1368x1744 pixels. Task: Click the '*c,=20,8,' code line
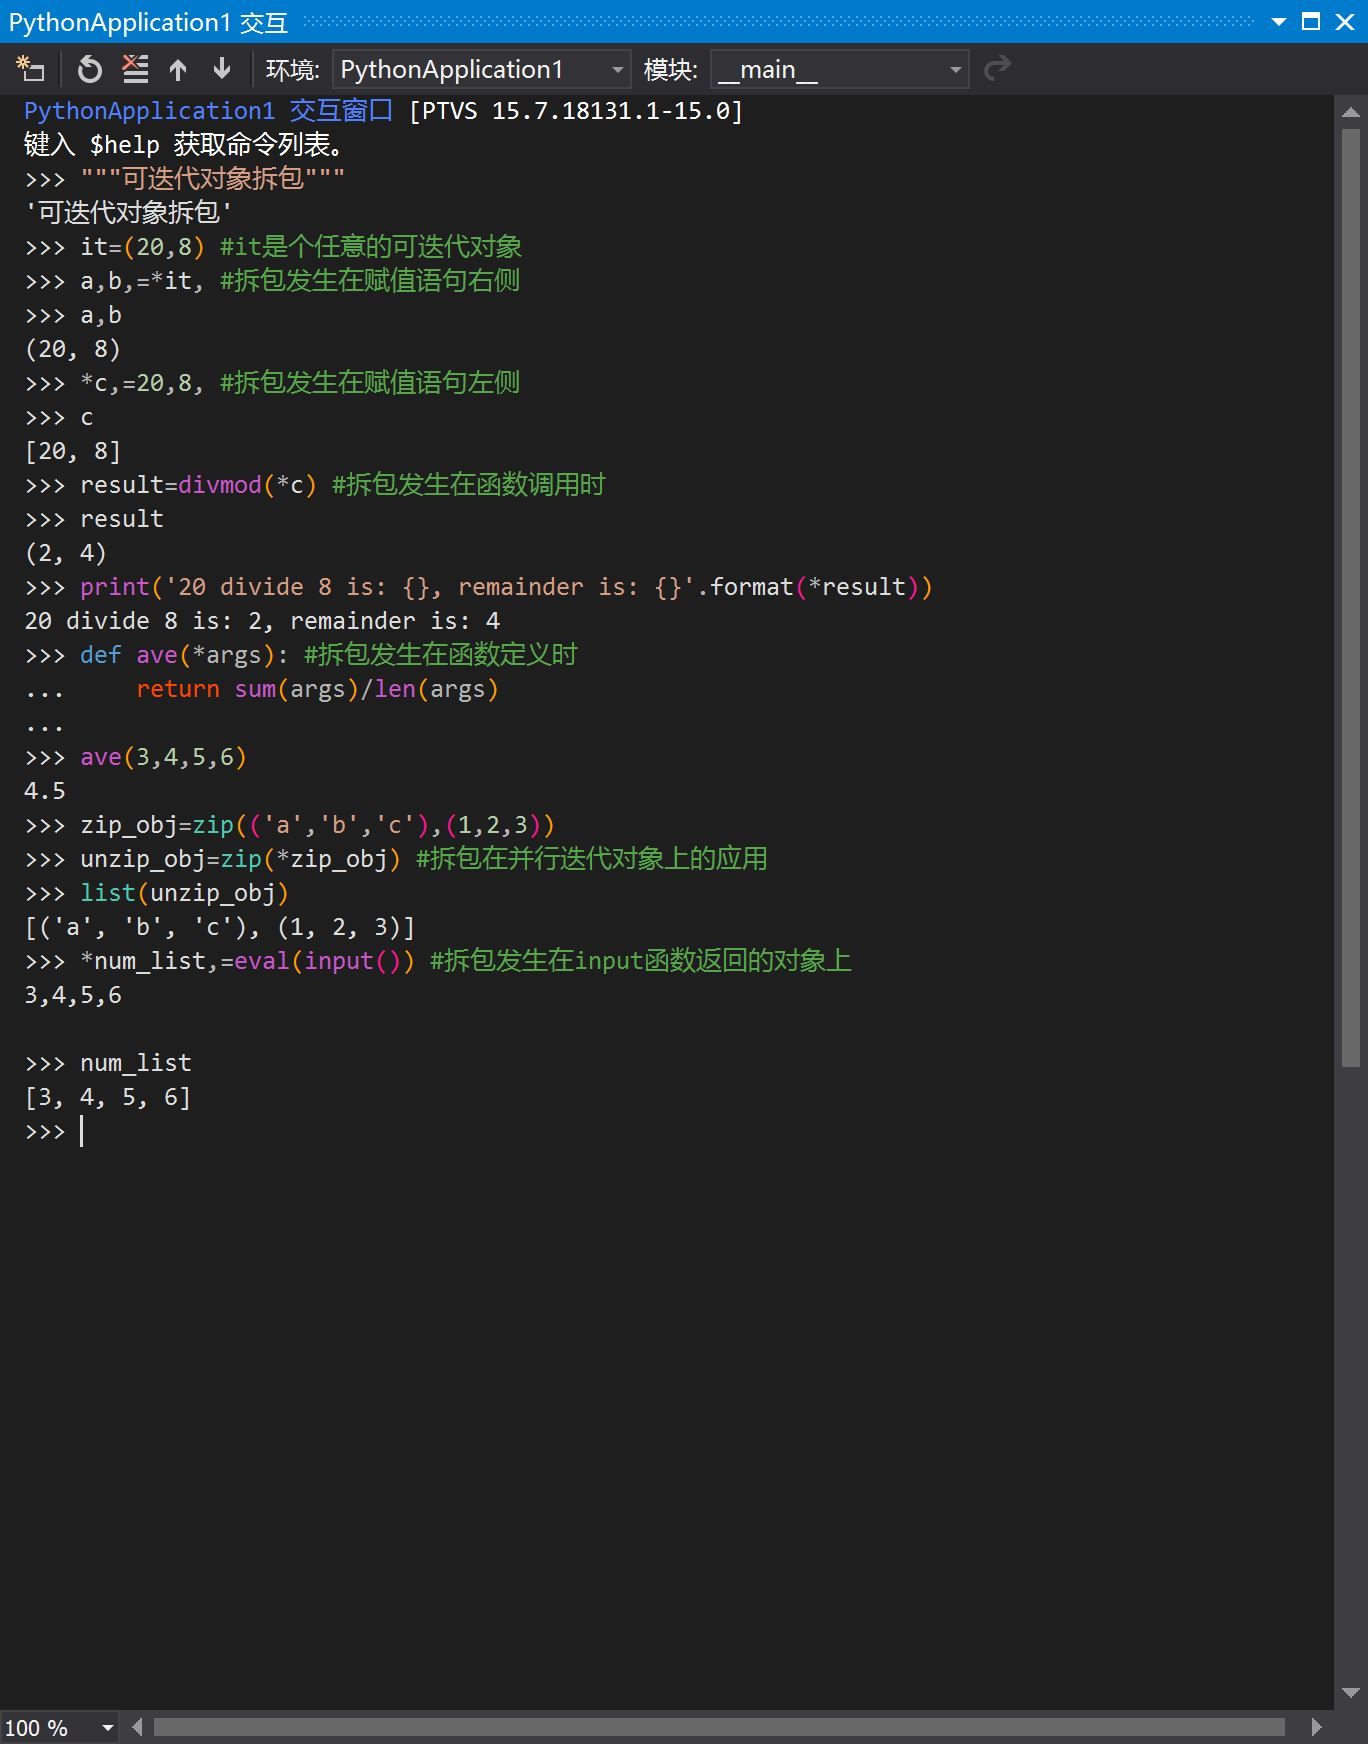pos(272,383)
